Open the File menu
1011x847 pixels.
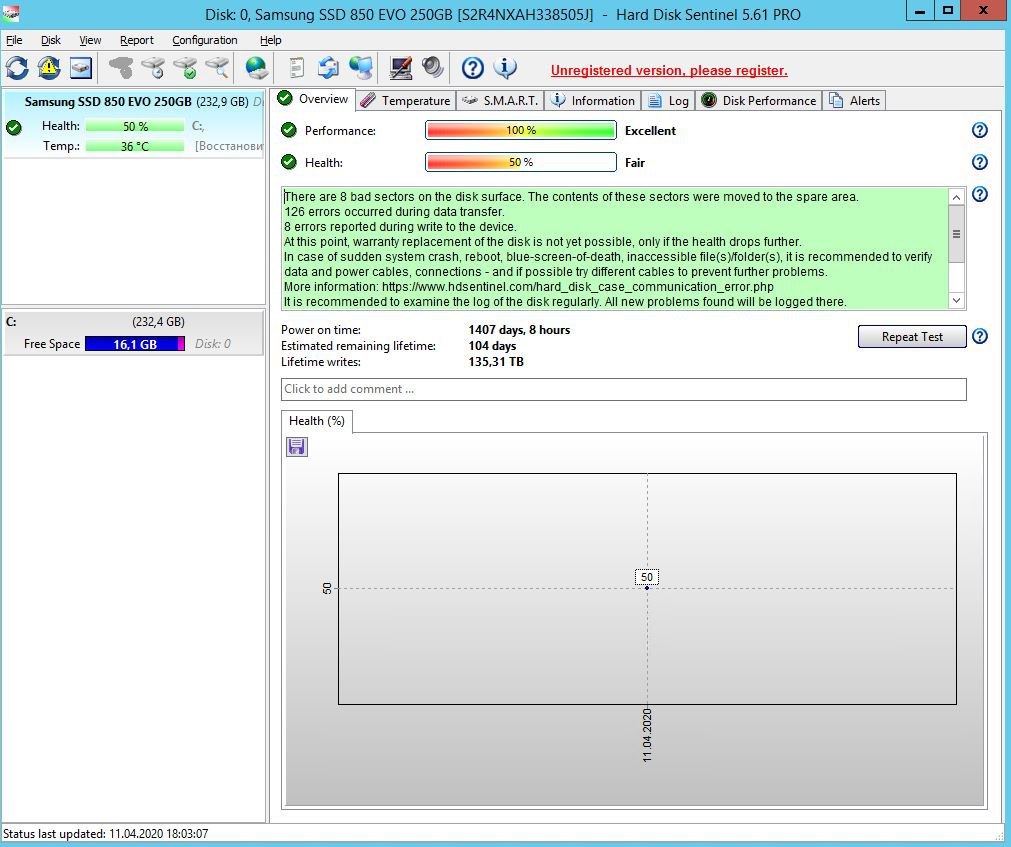tap(14, 40)
